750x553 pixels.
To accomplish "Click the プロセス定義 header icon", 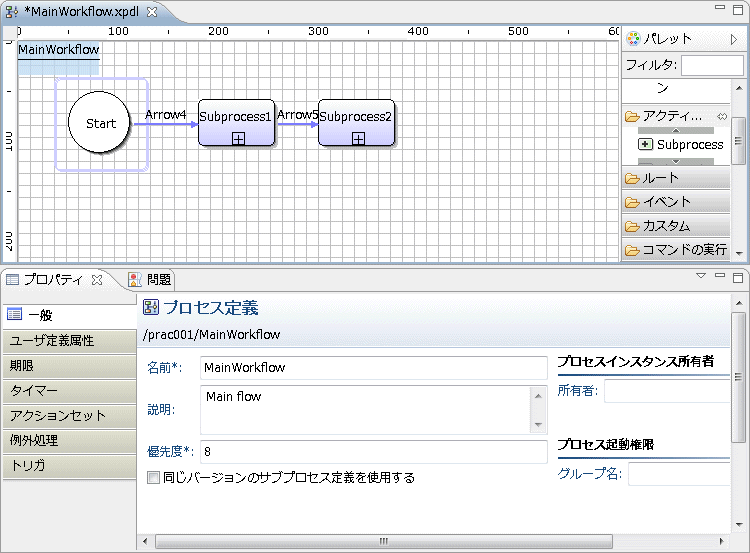I will 151,307.
